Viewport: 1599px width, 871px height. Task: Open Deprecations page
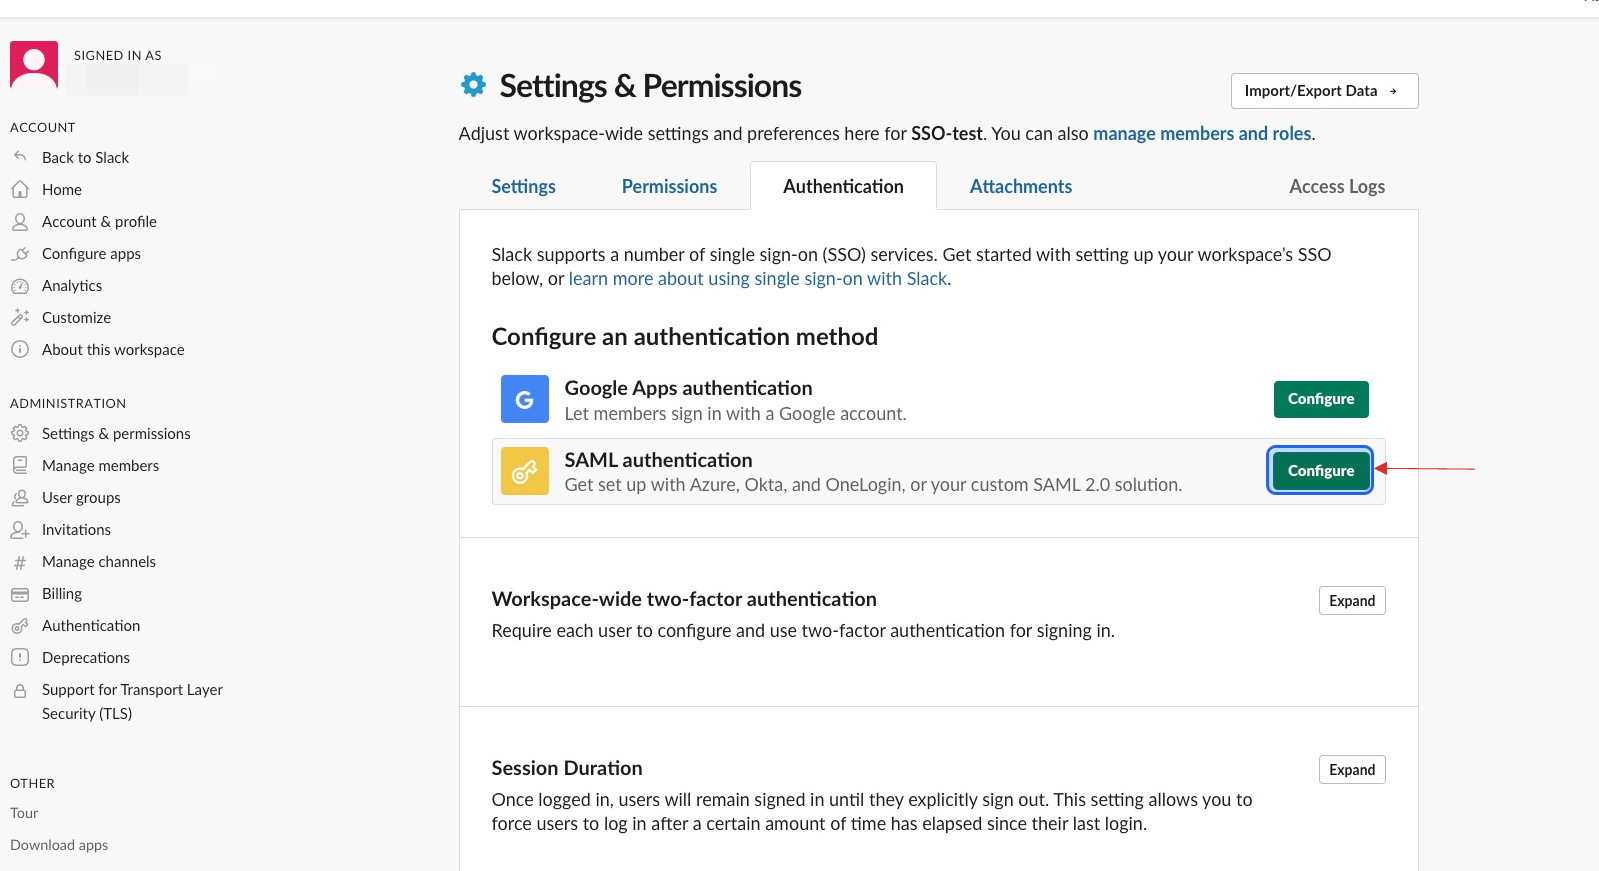tap(86, 657)
